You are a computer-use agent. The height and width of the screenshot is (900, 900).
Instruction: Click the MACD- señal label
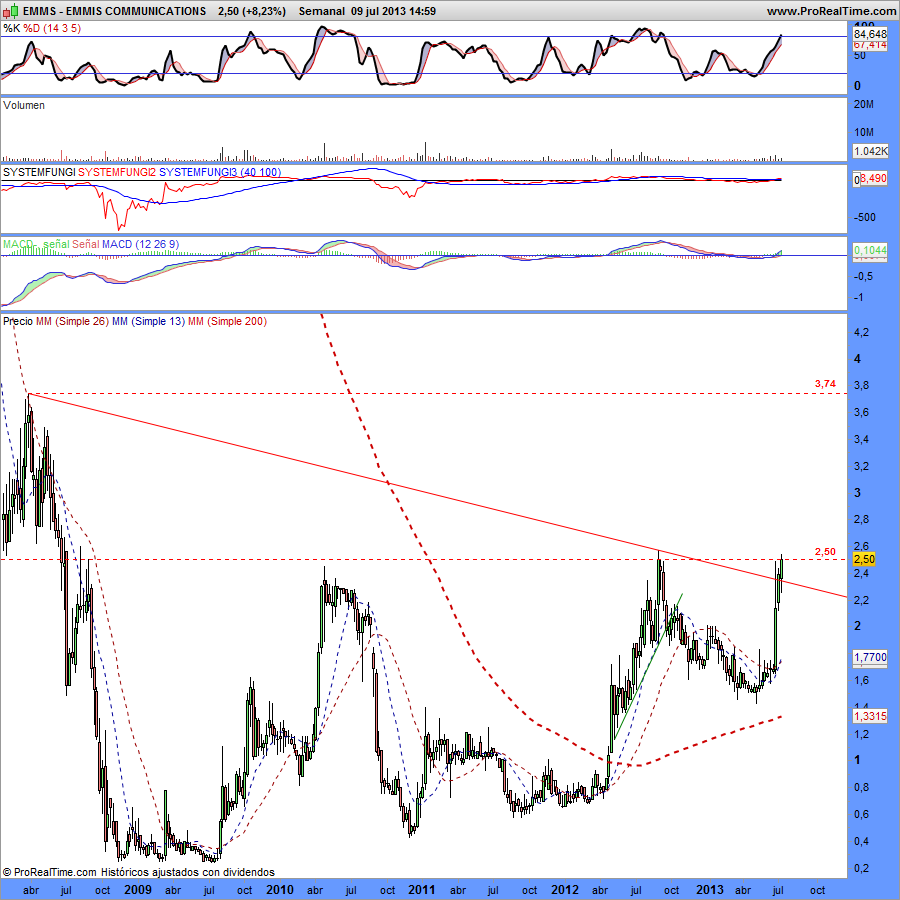click(x=36, y=244)
